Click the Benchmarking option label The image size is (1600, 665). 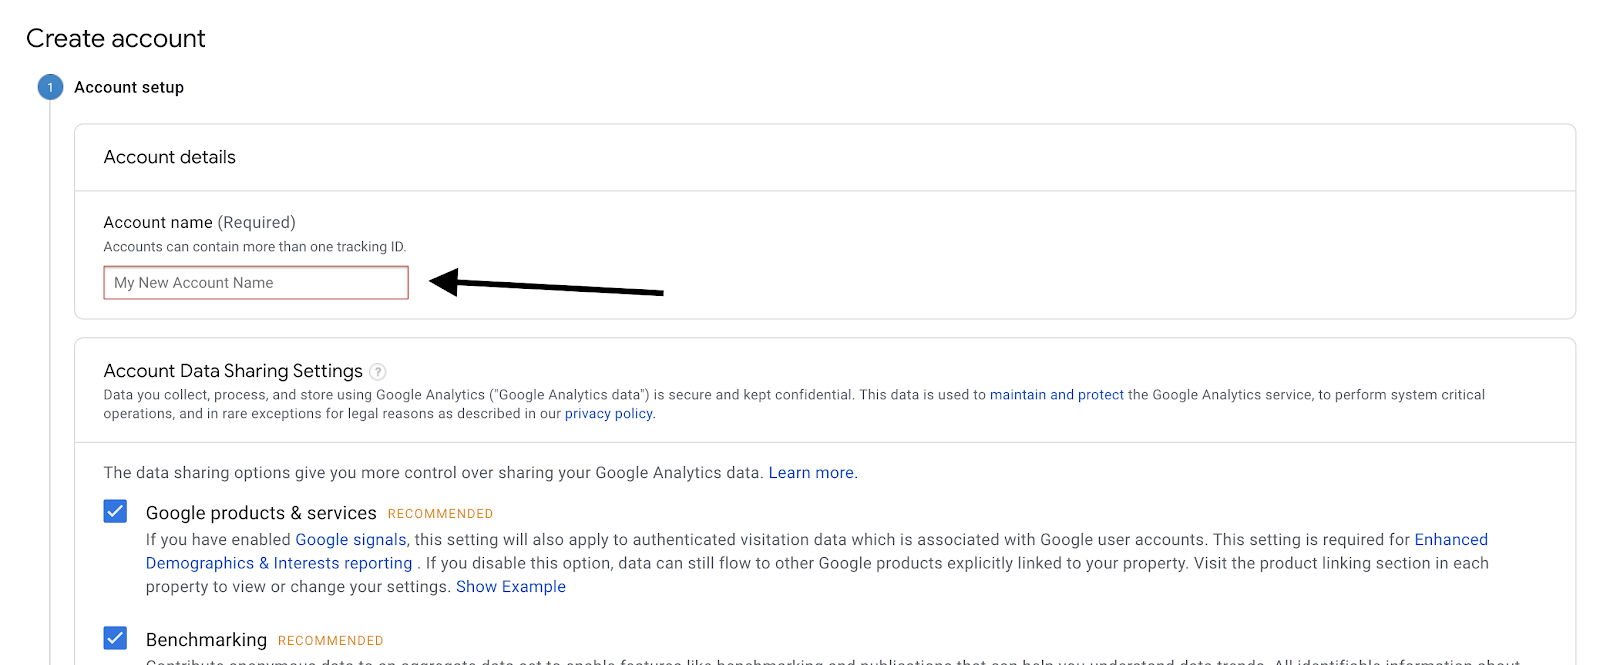(x=206, y=640)
